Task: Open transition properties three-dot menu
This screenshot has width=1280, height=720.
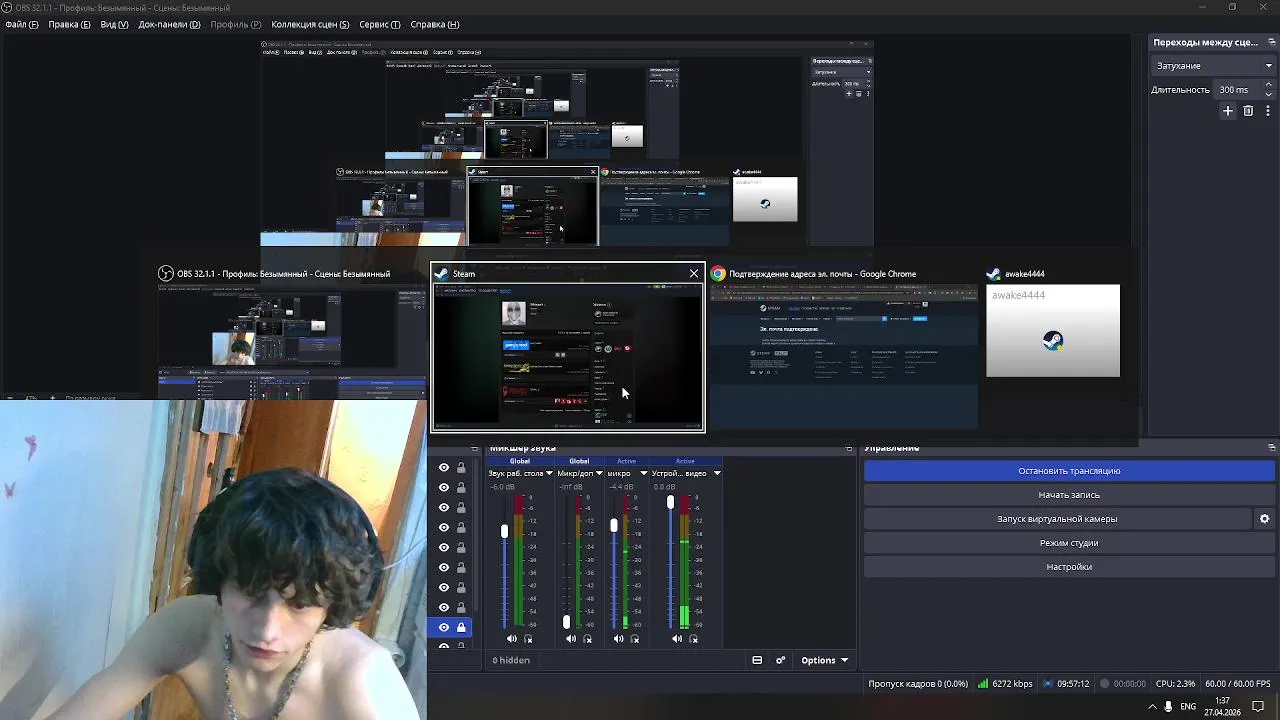Action: [x=1267, y=111]
